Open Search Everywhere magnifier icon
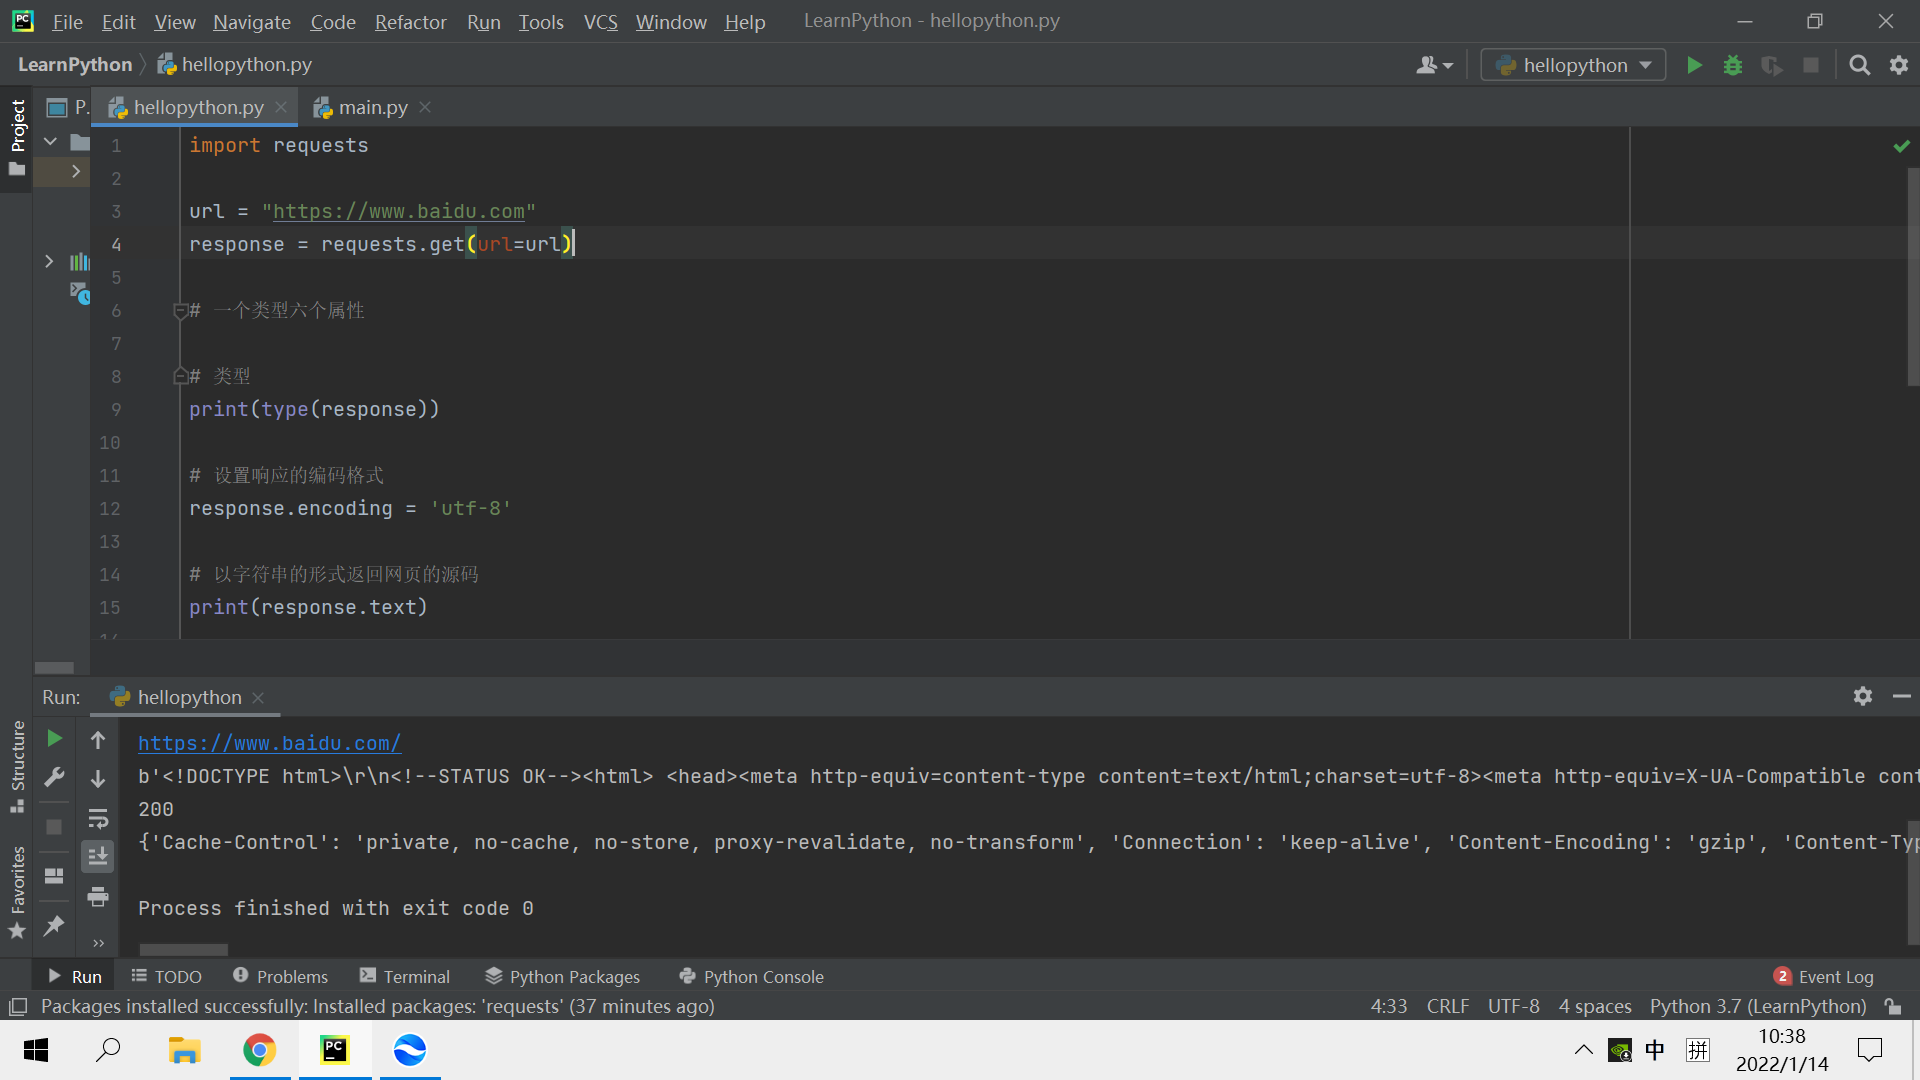Image resolution: width=1920 pixels, height=1080 pixels. (1859, 65)
